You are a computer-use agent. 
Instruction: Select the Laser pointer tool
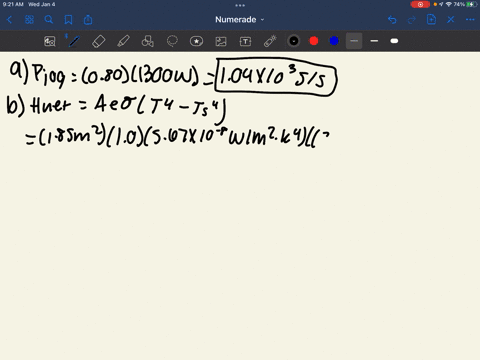pyautogui.click(x=270, y=41)
